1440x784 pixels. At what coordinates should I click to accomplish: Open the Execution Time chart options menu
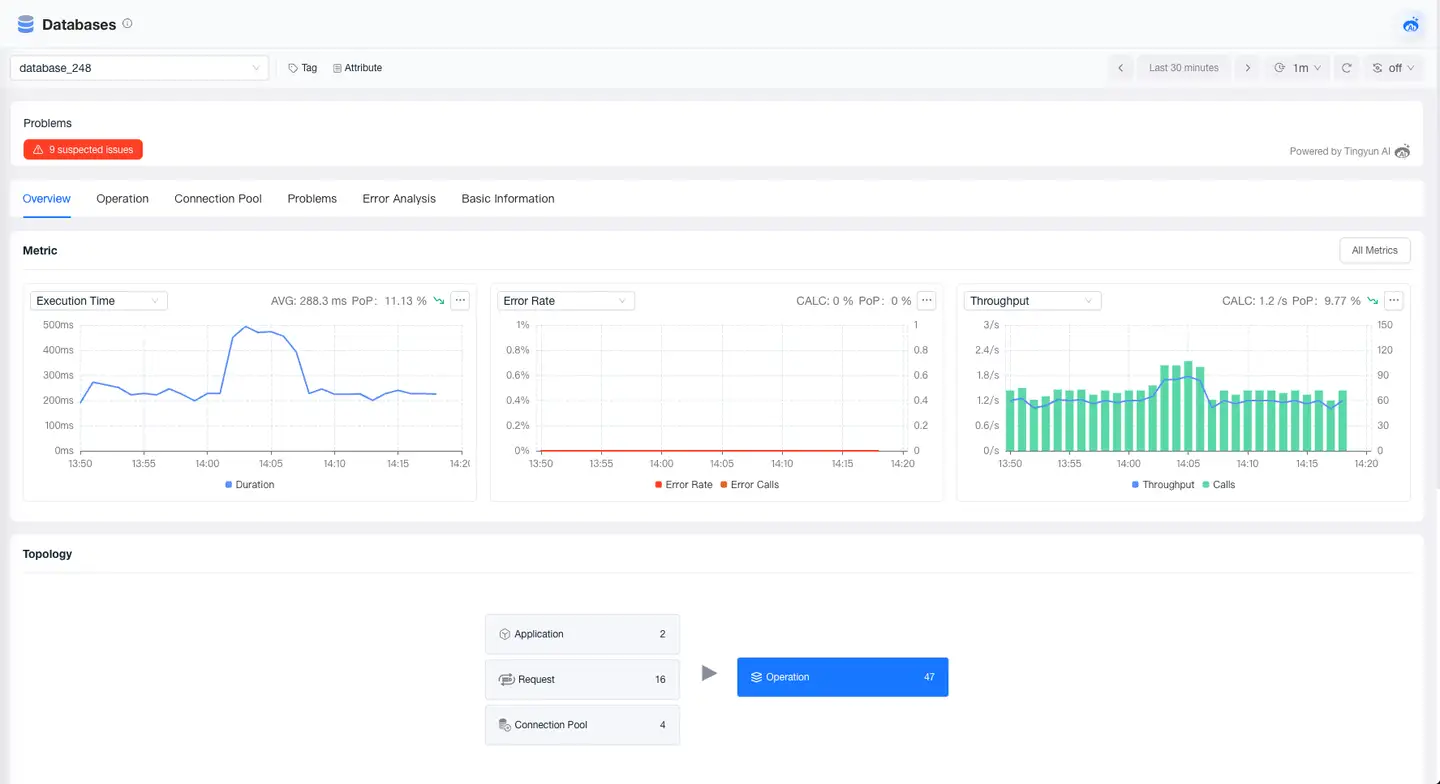[460, 300]
